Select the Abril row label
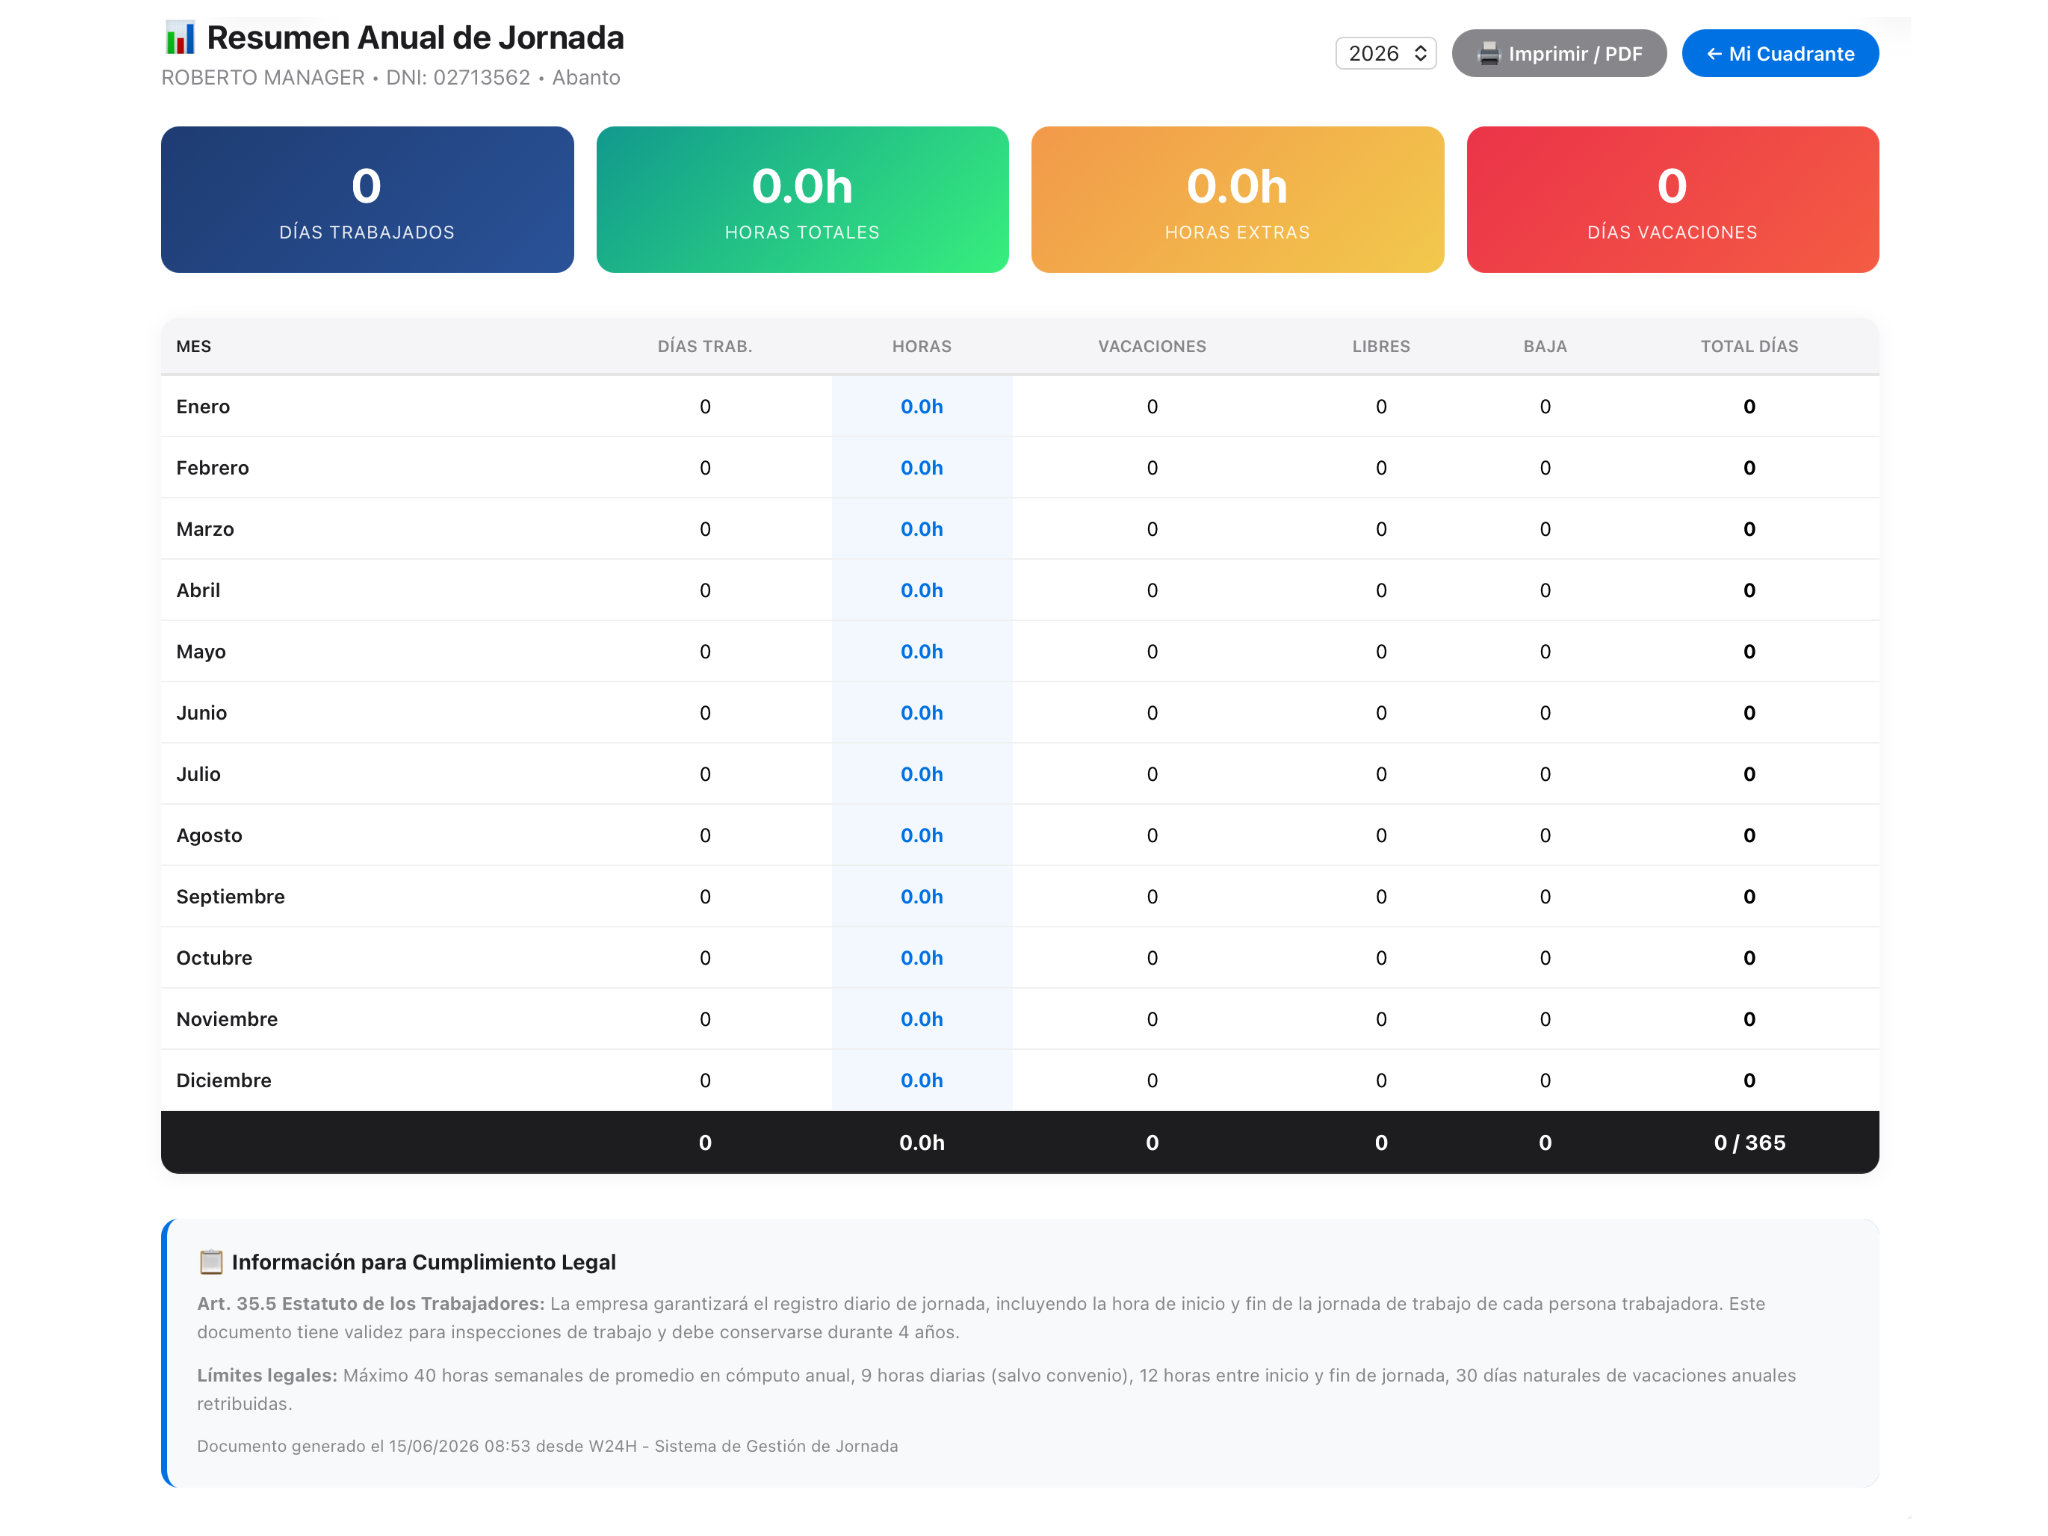 tap(198, 590)
